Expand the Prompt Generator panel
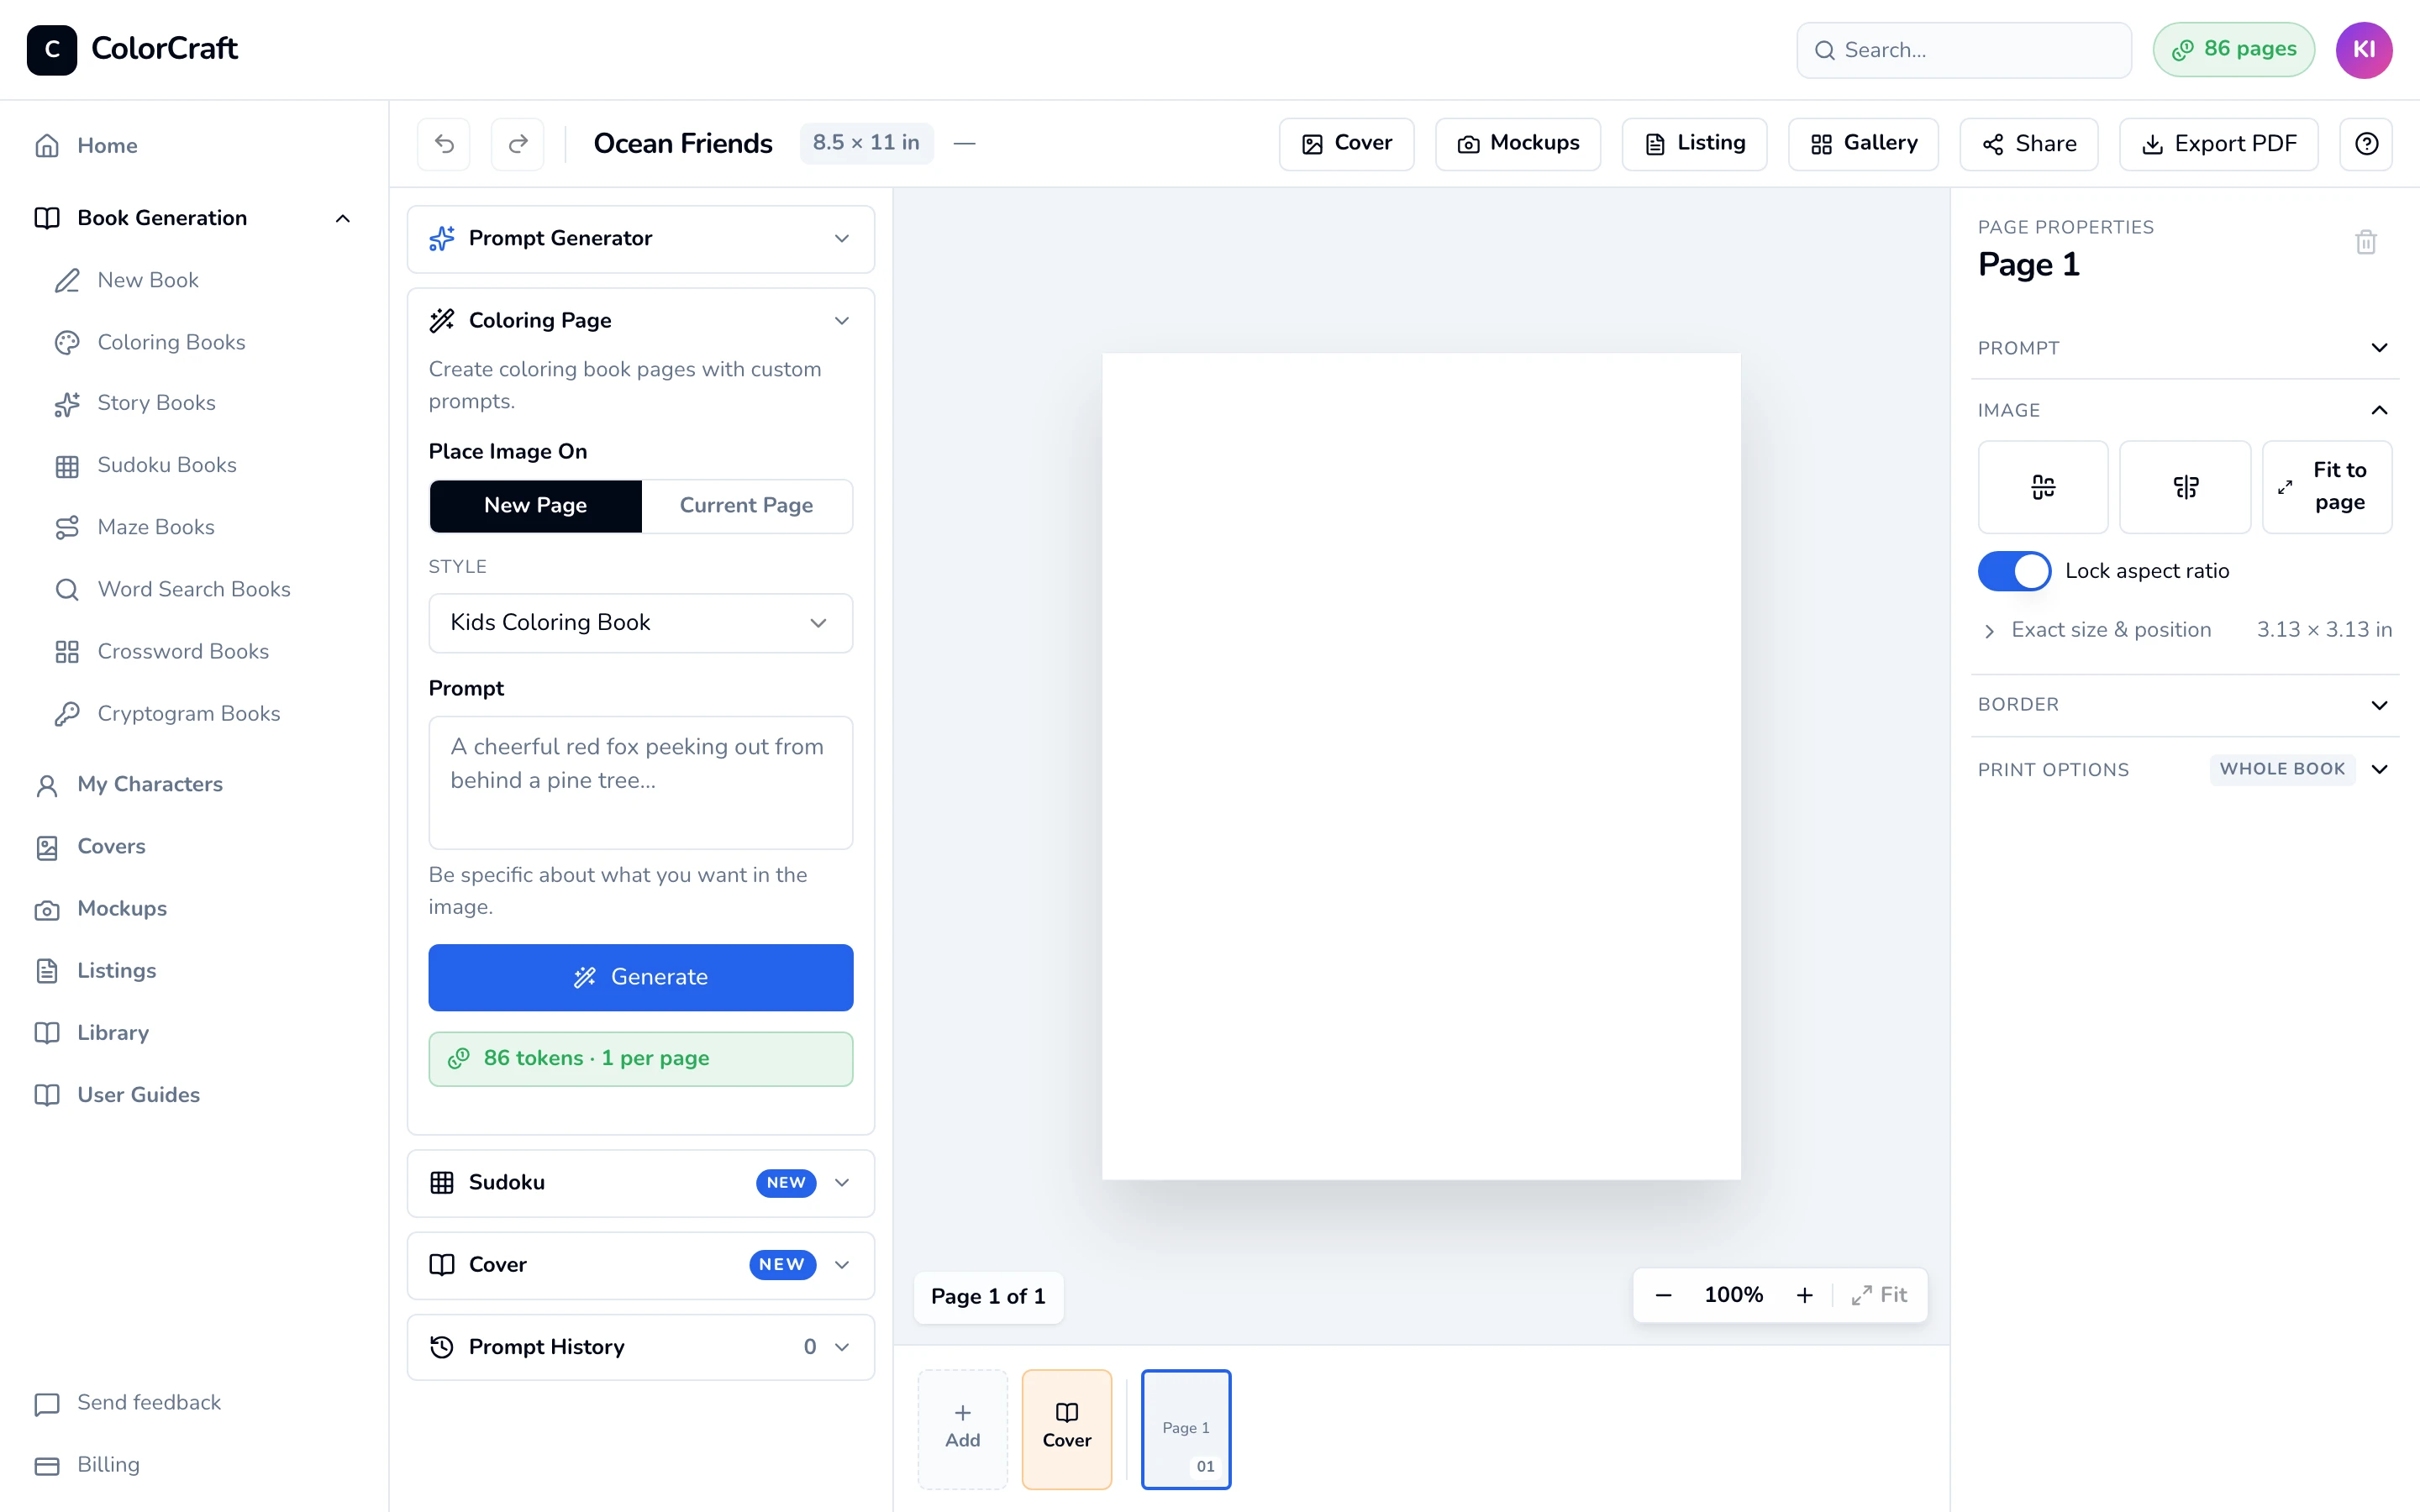 pos(640,239)
